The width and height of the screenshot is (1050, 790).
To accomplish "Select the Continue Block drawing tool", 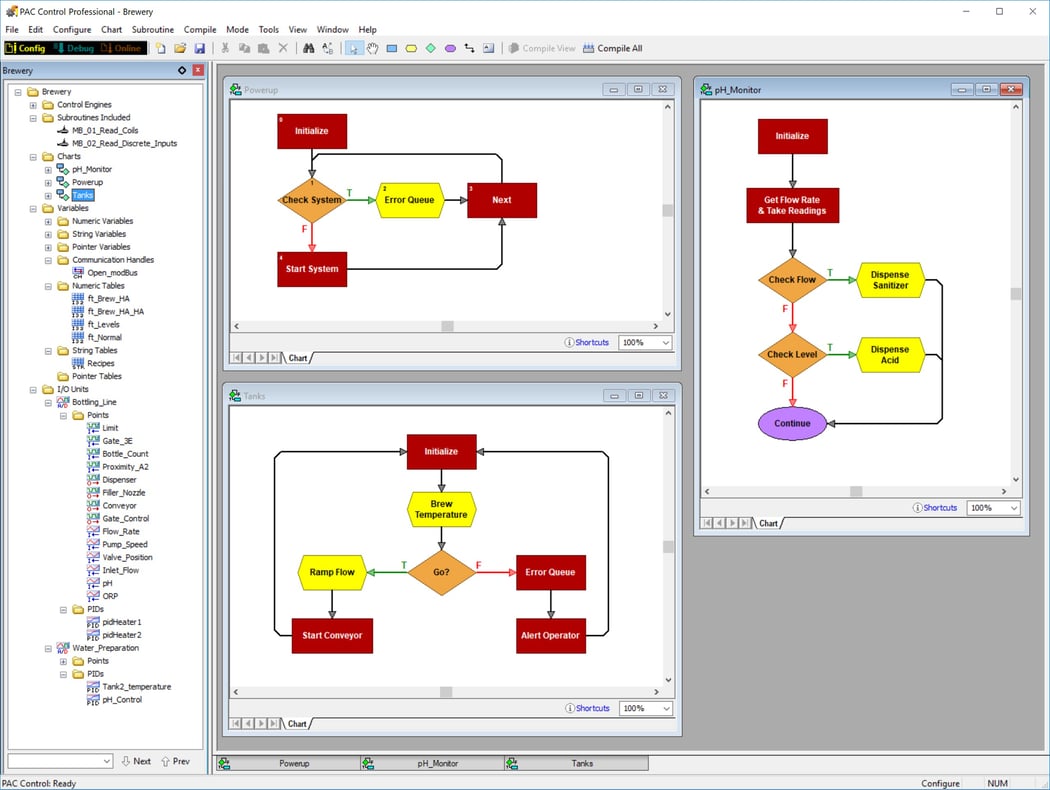I will click(x=450, y=48).
